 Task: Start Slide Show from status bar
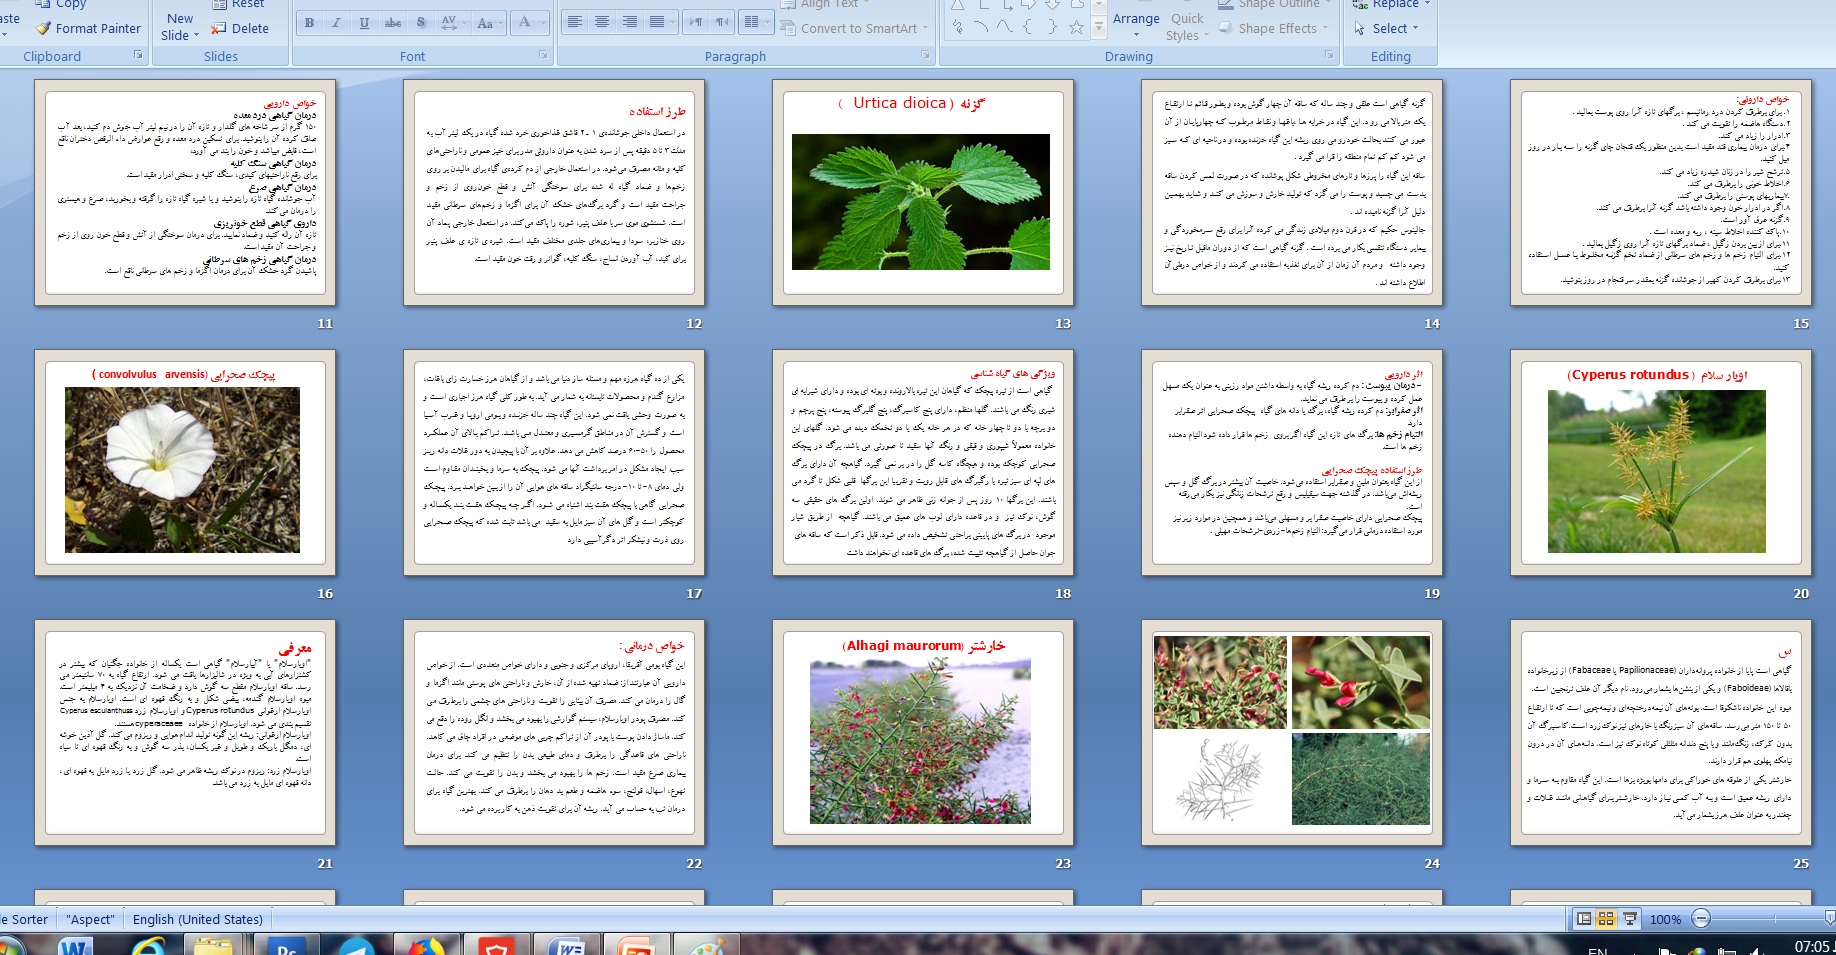pos(1629,919)
